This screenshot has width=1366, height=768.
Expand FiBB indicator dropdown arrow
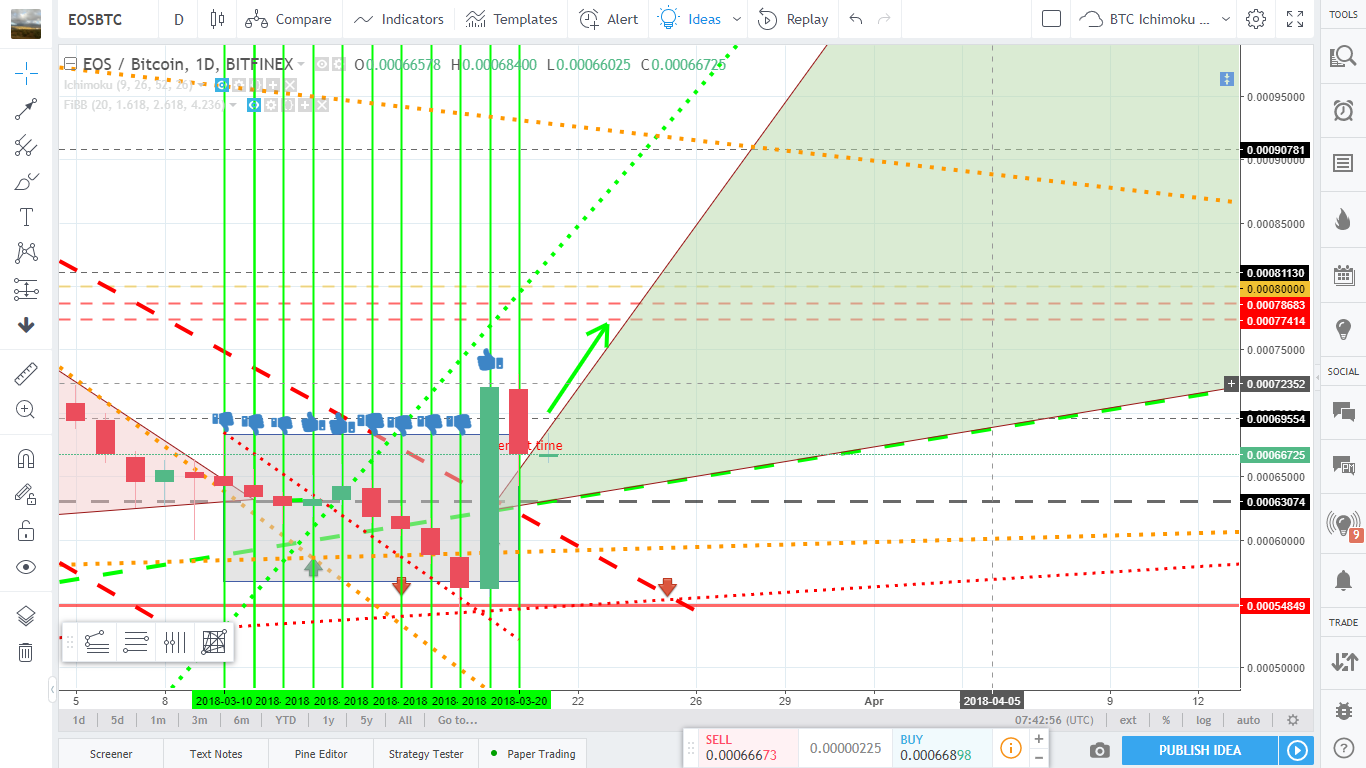click(233, 104)
